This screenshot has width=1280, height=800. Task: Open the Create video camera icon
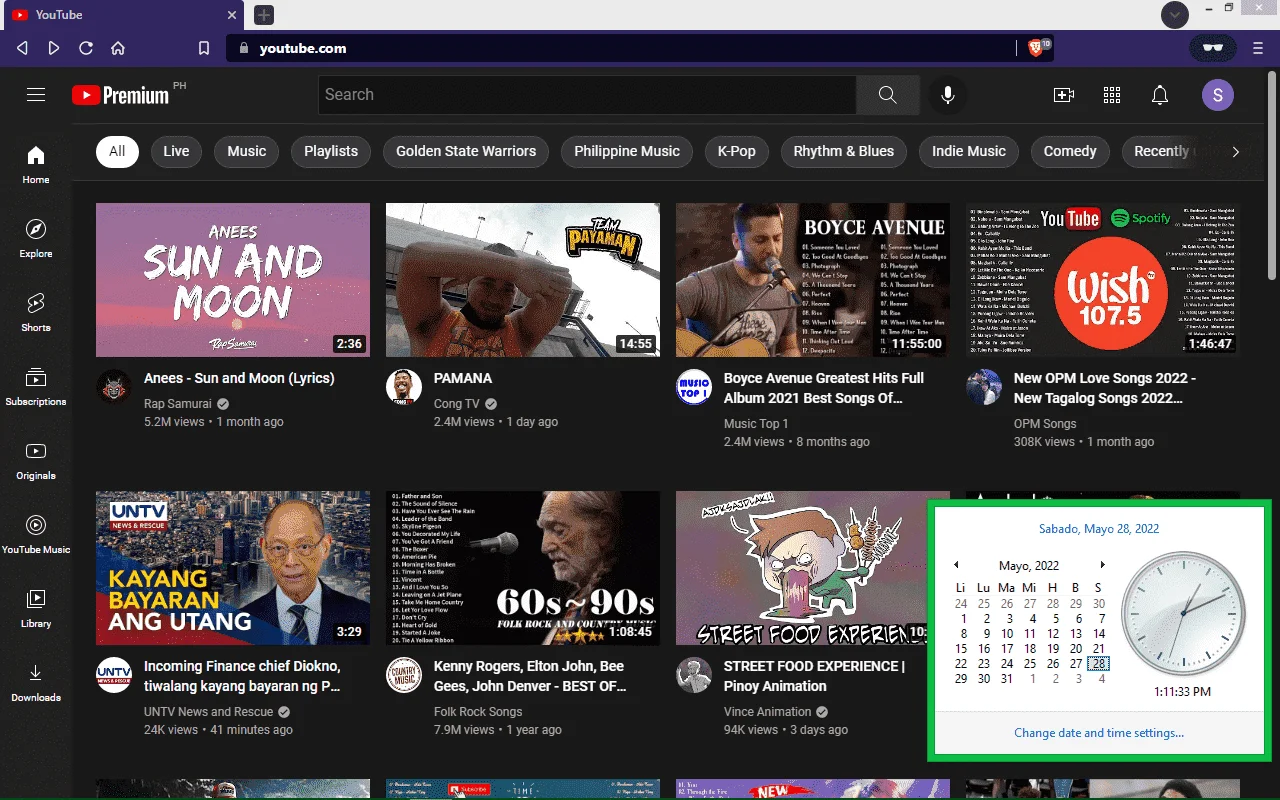(1064, 95)
